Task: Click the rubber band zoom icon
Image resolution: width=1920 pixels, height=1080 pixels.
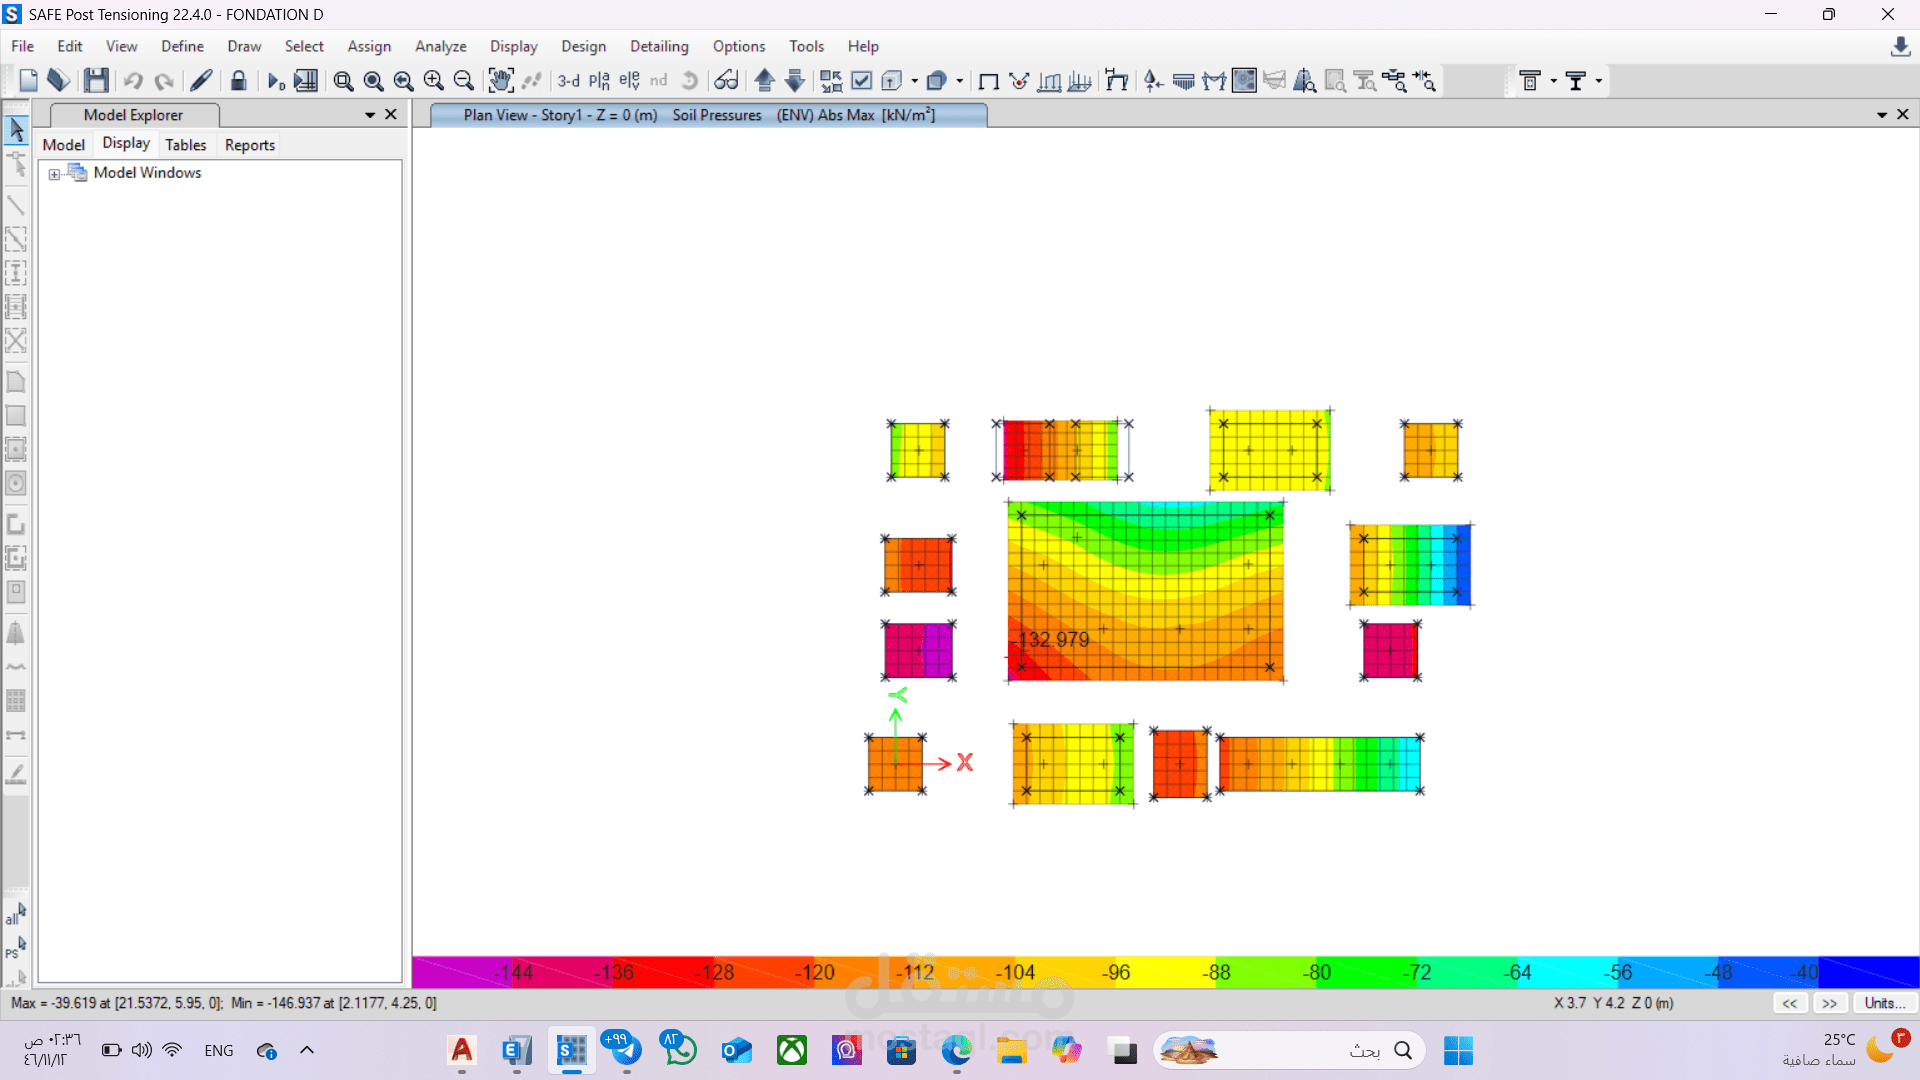Action: [343, 81]
